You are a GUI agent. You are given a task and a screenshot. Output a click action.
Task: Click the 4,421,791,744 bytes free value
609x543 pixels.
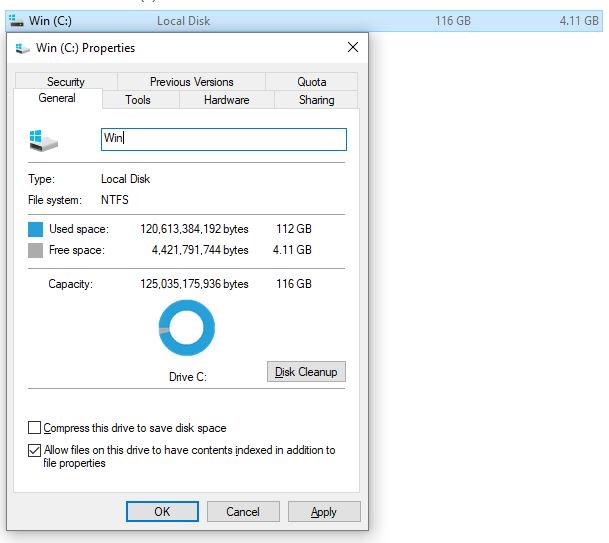(200, 250)
